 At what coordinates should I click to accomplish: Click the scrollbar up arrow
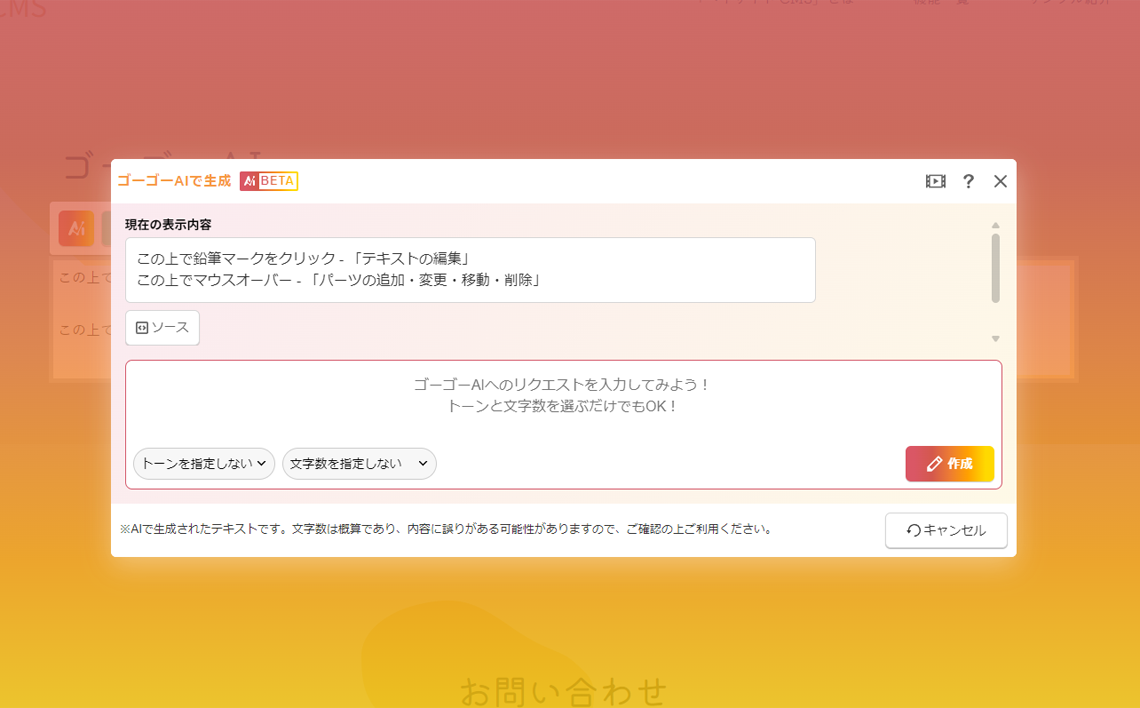pos(995,225)
